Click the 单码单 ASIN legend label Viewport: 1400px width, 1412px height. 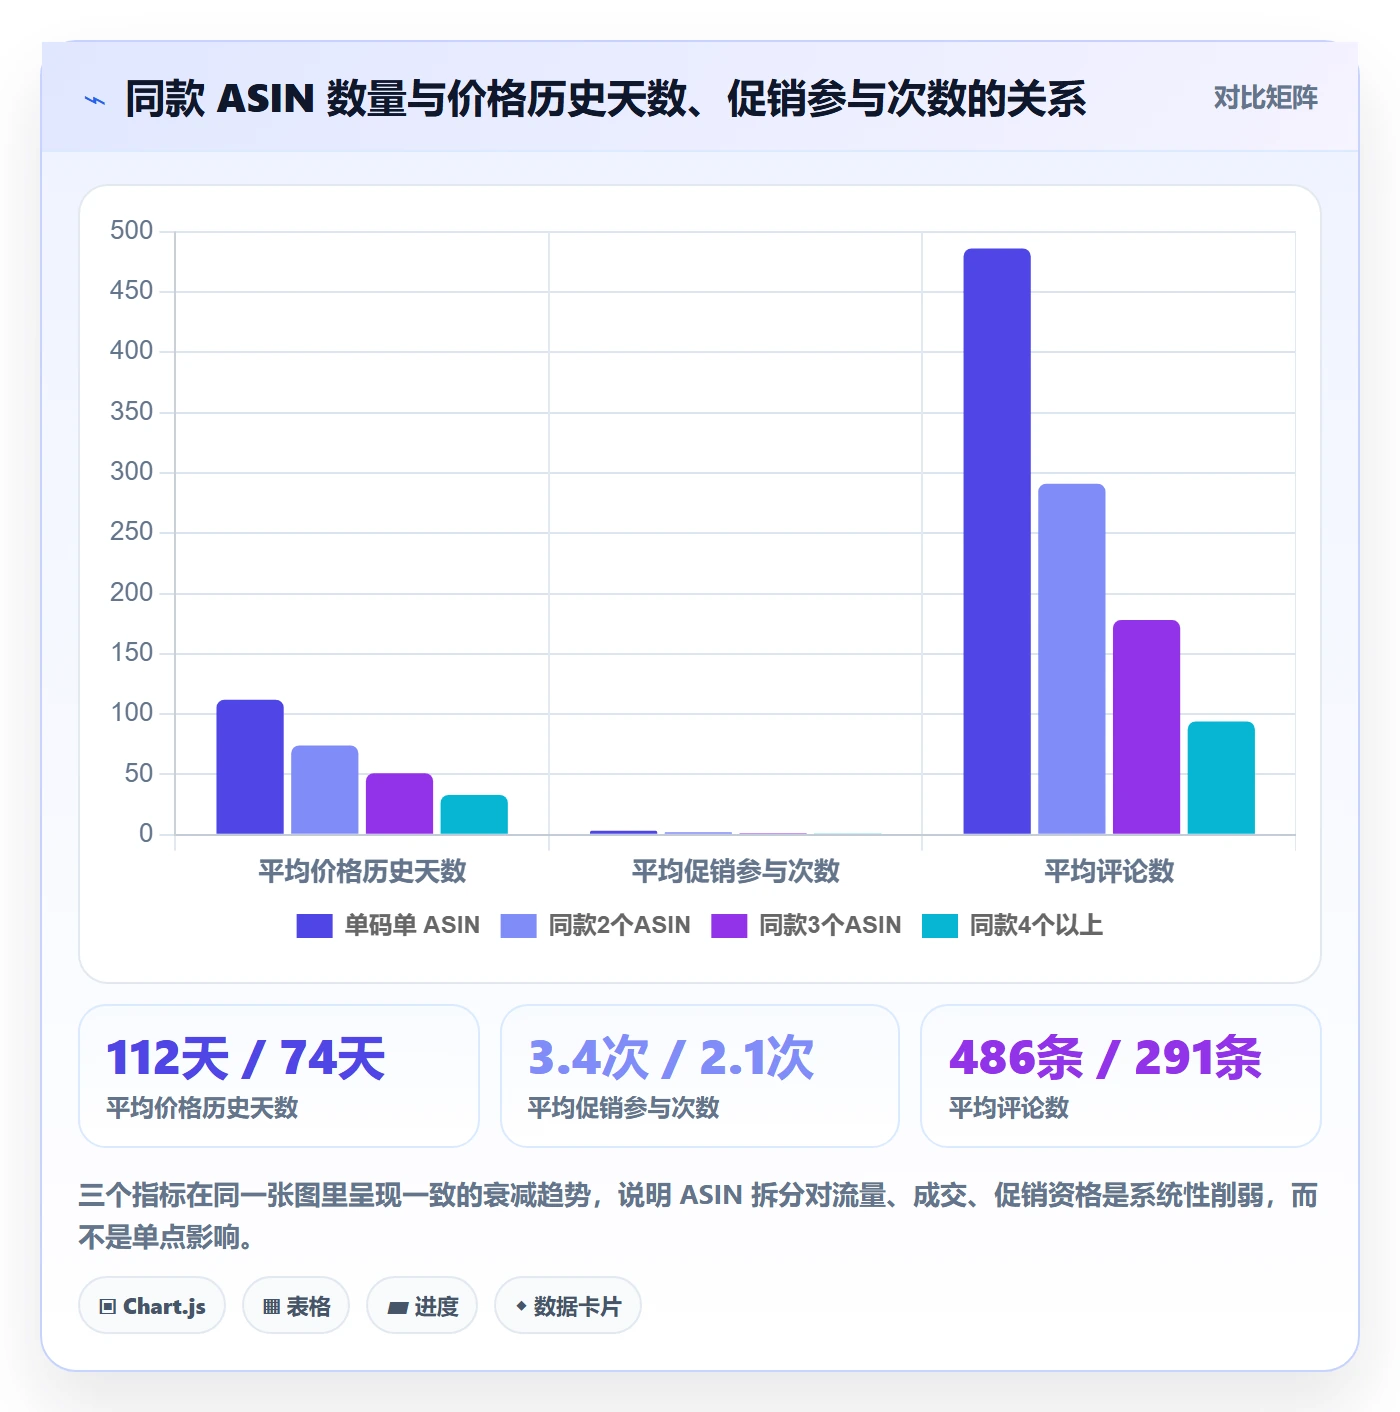412,926
